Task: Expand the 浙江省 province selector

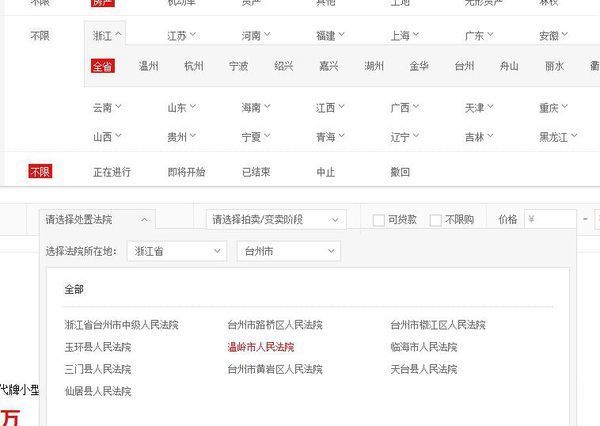Action: (177, 252)
